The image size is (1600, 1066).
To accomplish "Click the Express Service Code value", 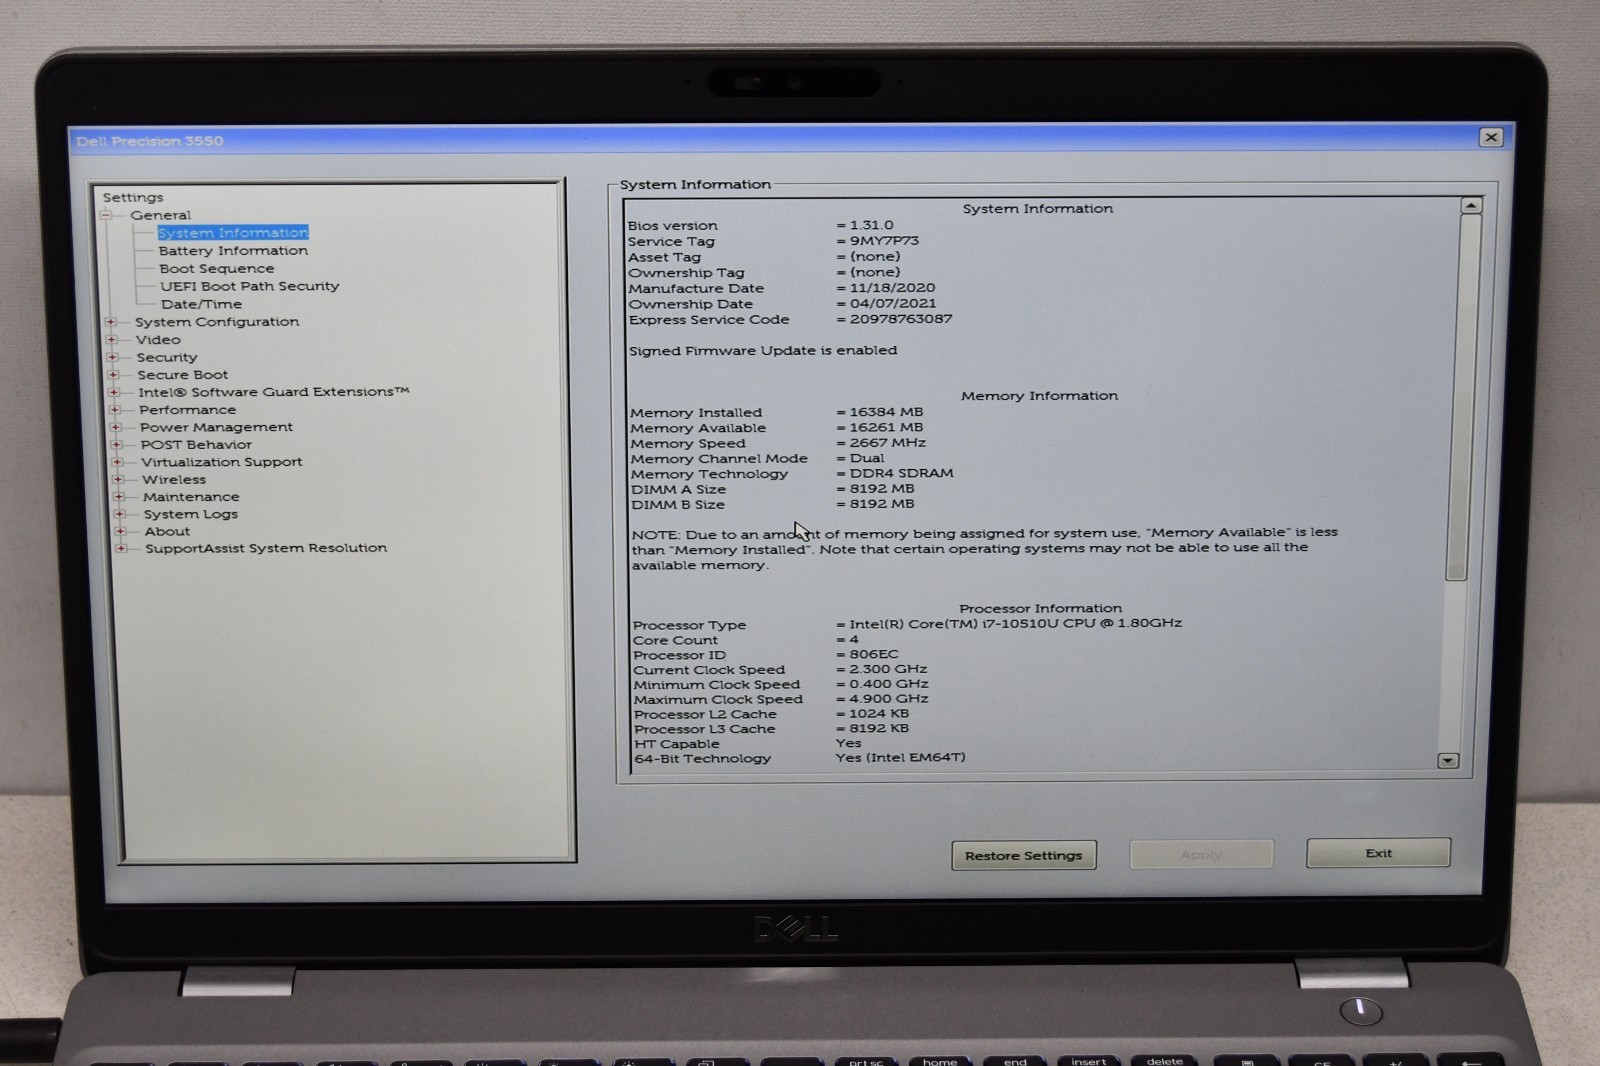I will click(901, 319).
